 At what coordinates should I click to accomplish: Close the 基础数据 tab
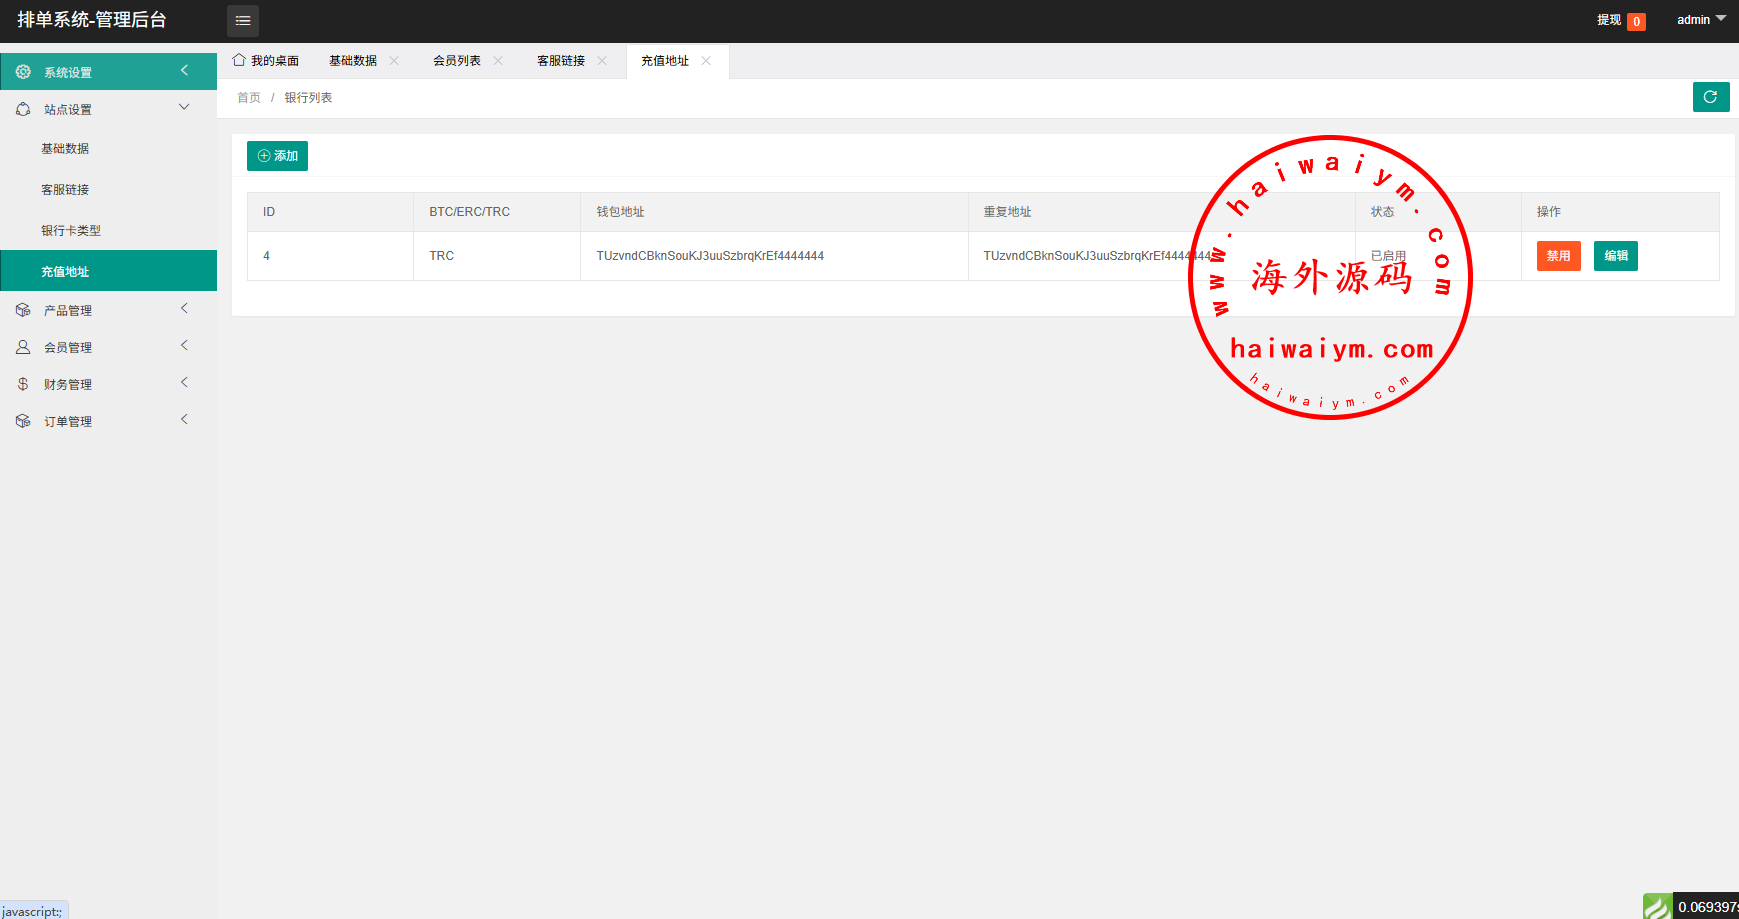[394, 61]
